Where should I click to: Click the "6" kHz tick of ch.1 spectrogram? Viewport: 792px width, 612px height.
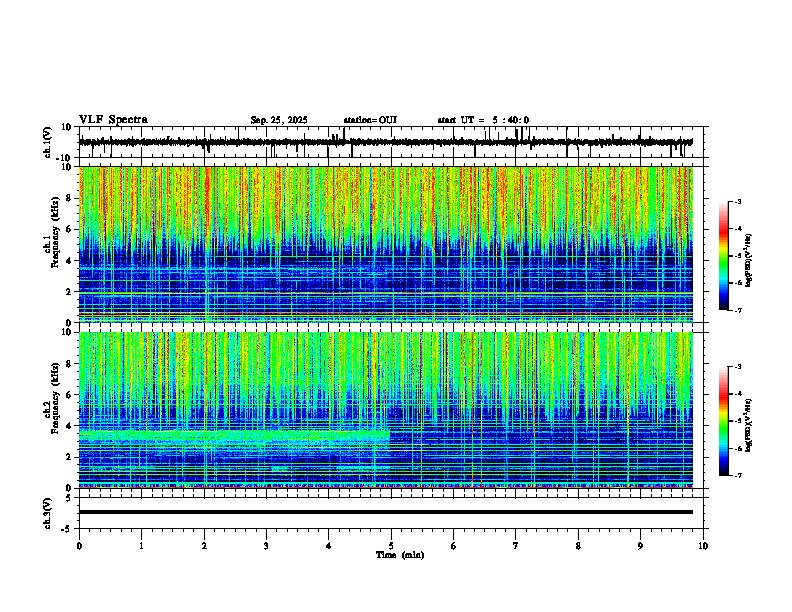coord(69,230)
